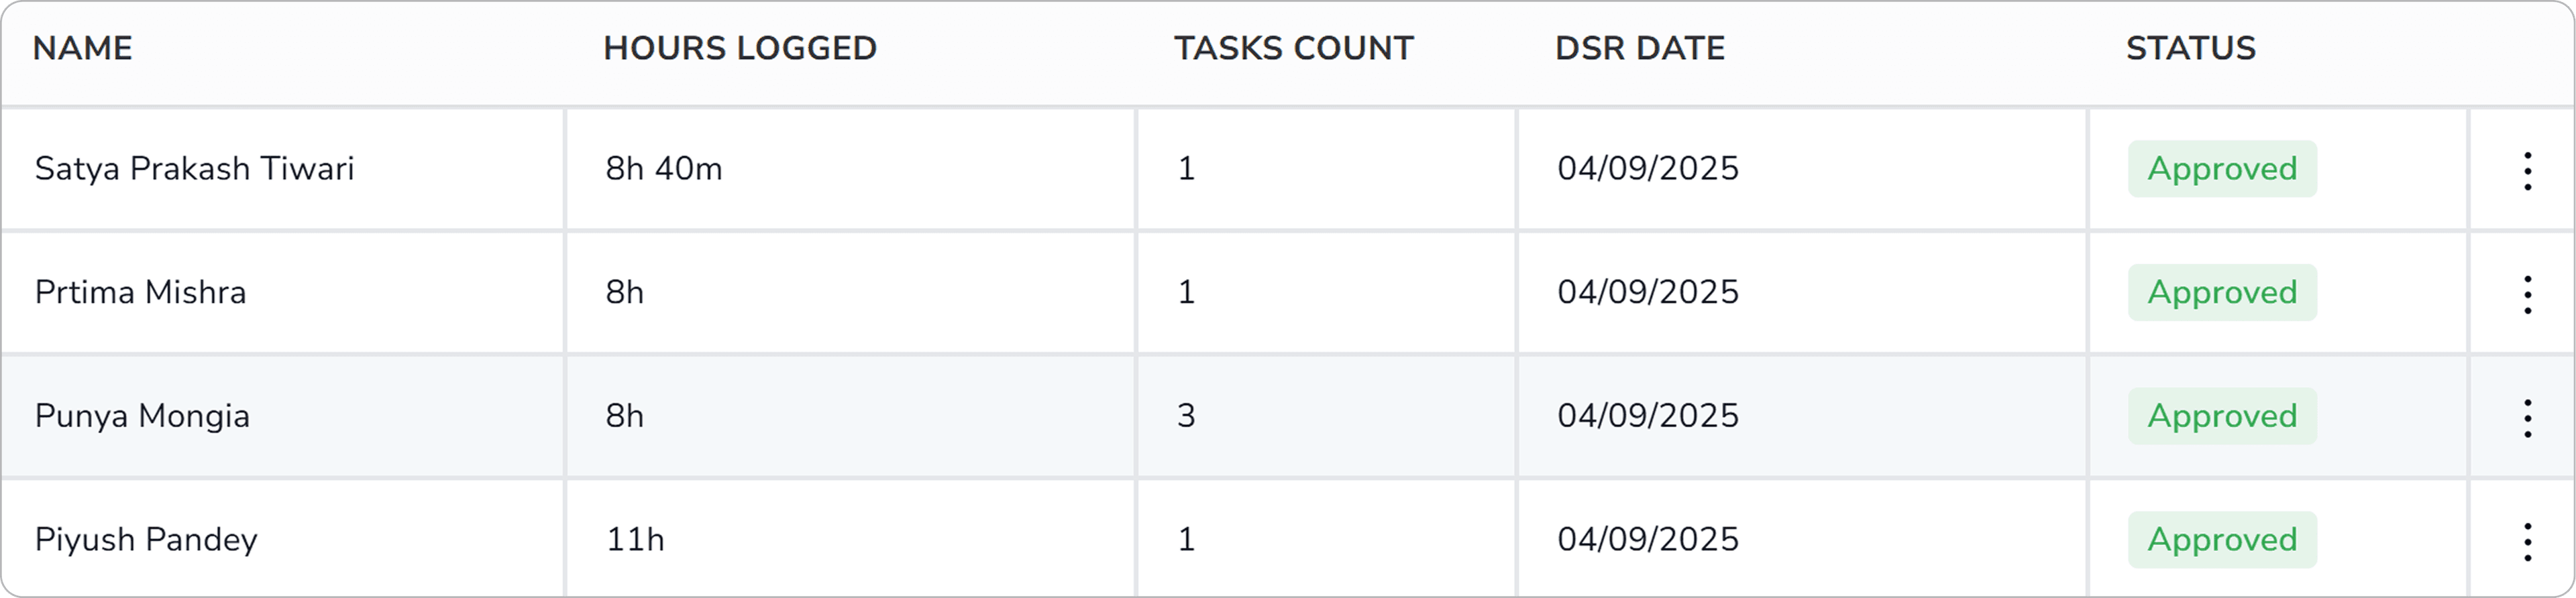Select the TASKS COUNT column header
Screen dimensions: 2576x598
(1294, 47)
